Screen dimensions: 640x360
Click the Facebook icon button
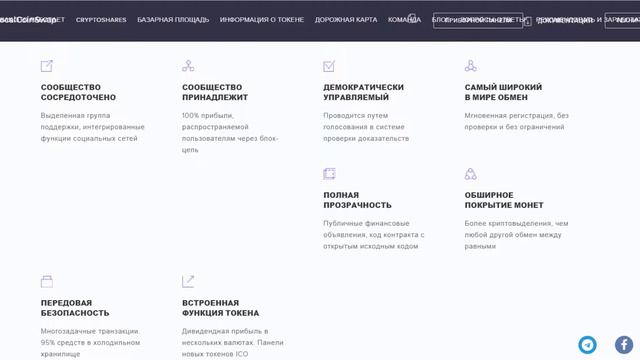pos(624,345)
